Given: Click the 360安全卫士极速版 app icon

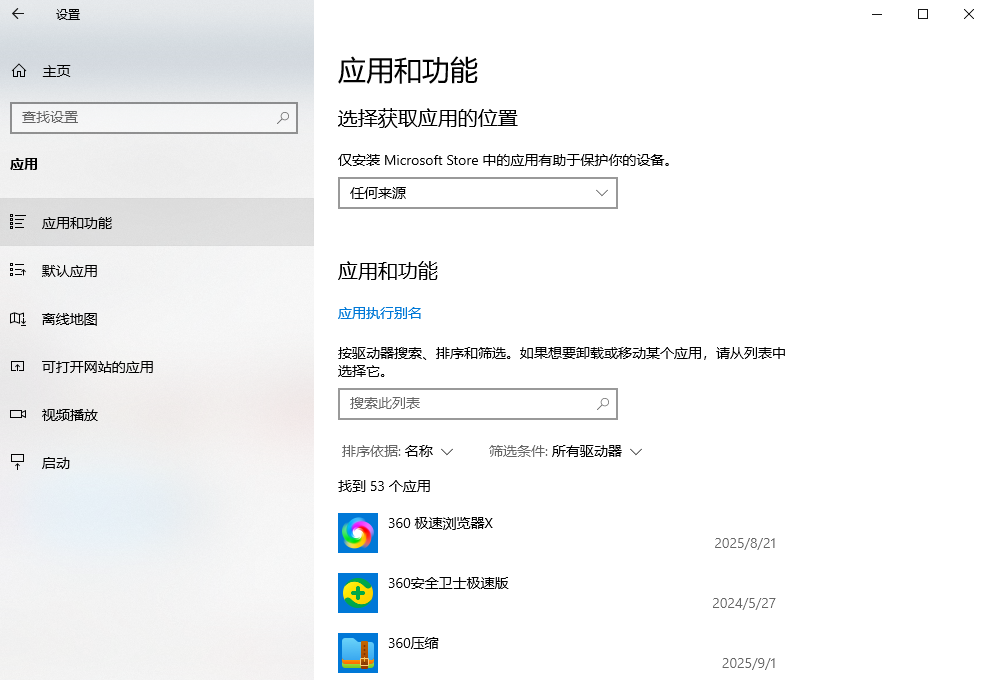Looking at the screenshot, I should coord(358,593).
